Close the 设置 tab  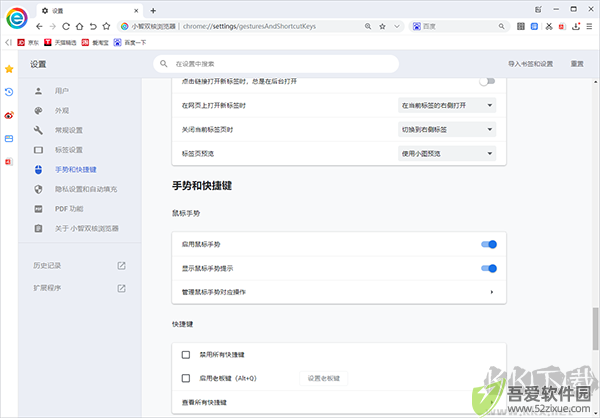coord(136,11)
